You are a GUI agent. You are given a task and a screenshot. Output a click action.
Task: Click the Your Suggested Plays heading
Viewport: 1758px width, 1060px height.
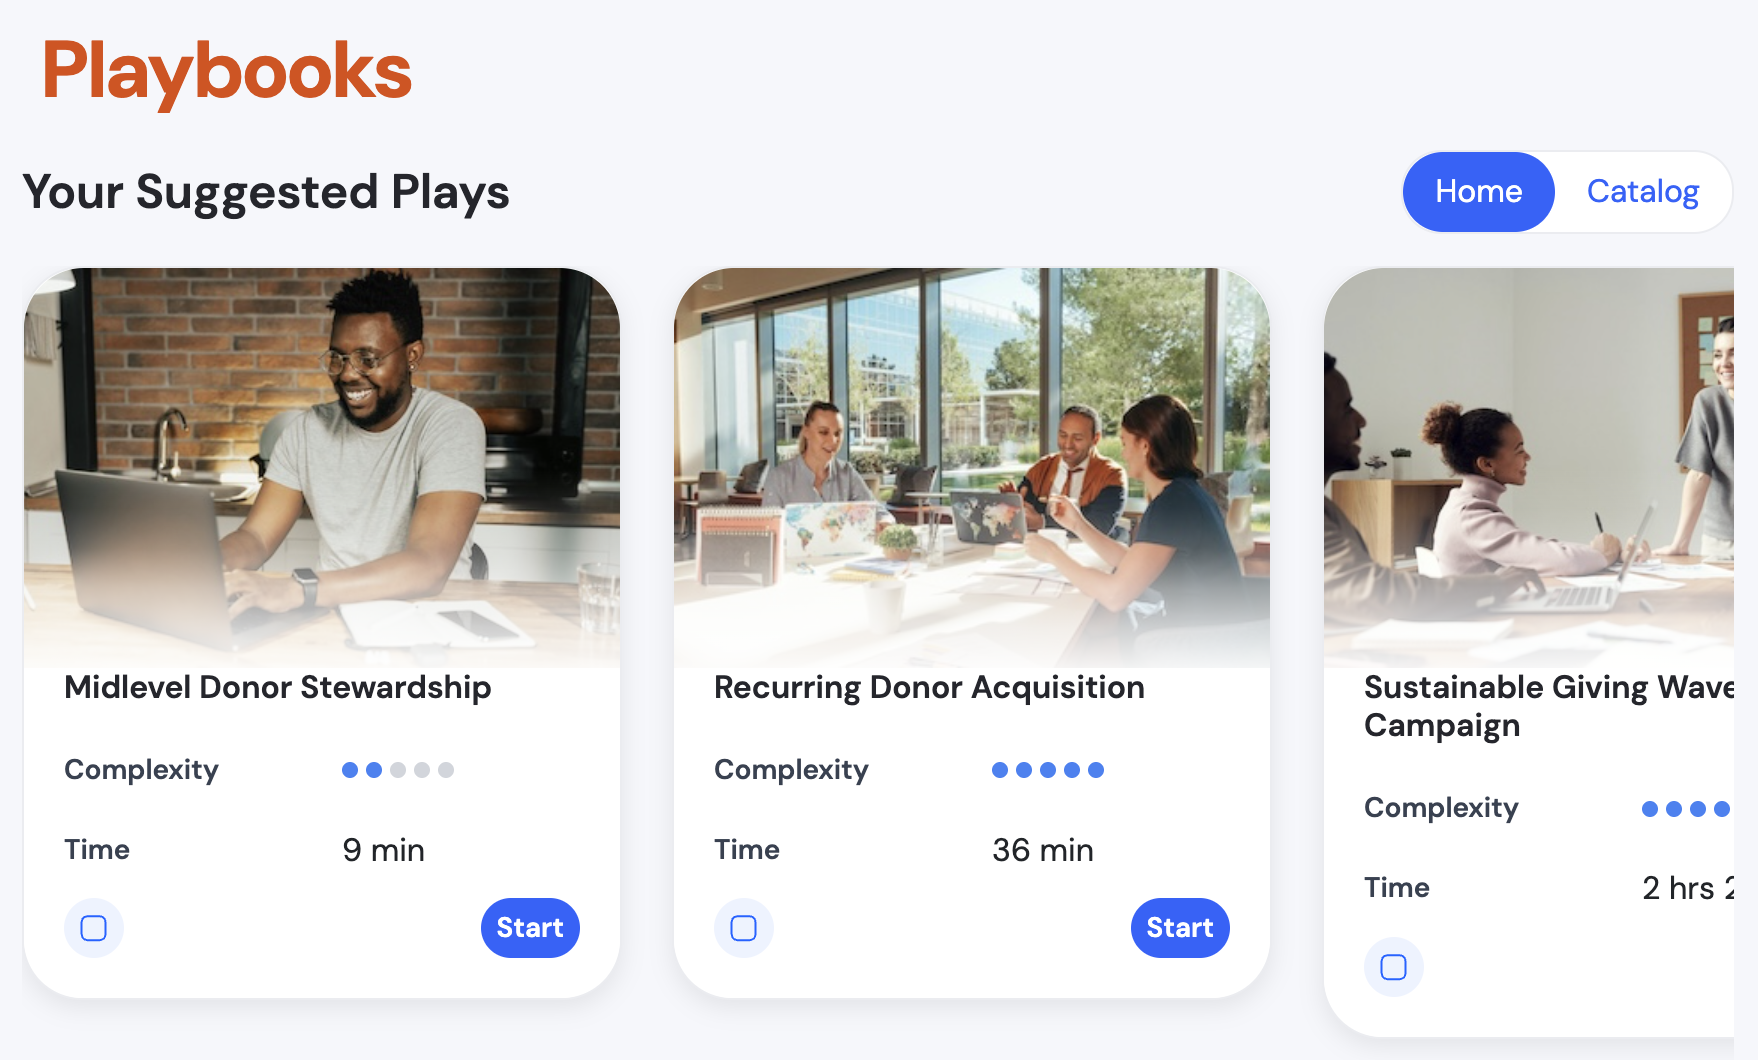click(x=266, y=192)
